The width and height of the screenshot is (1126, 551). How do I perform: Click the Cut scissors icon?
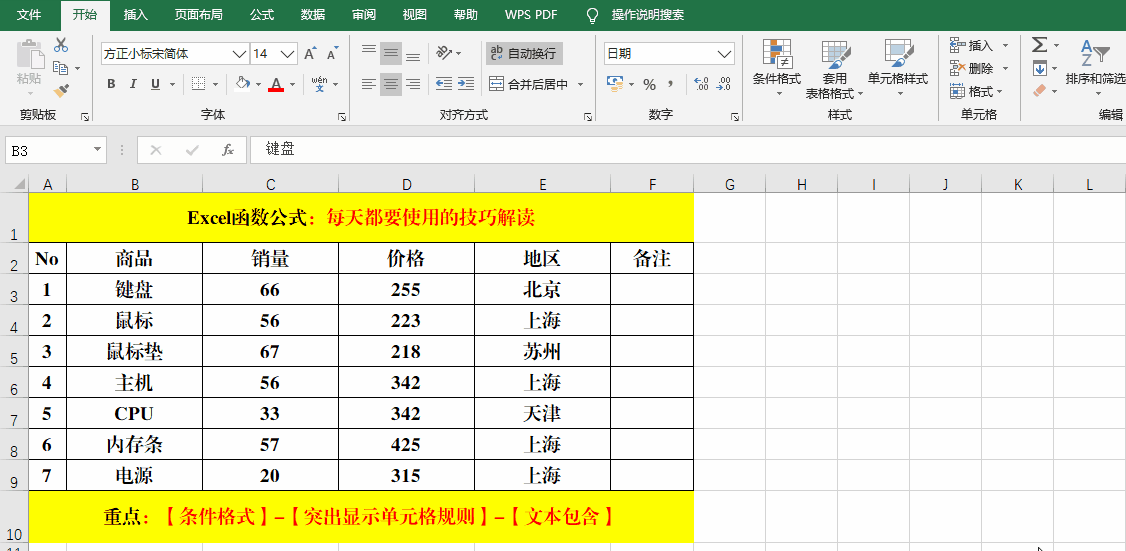tap(61, 45)
